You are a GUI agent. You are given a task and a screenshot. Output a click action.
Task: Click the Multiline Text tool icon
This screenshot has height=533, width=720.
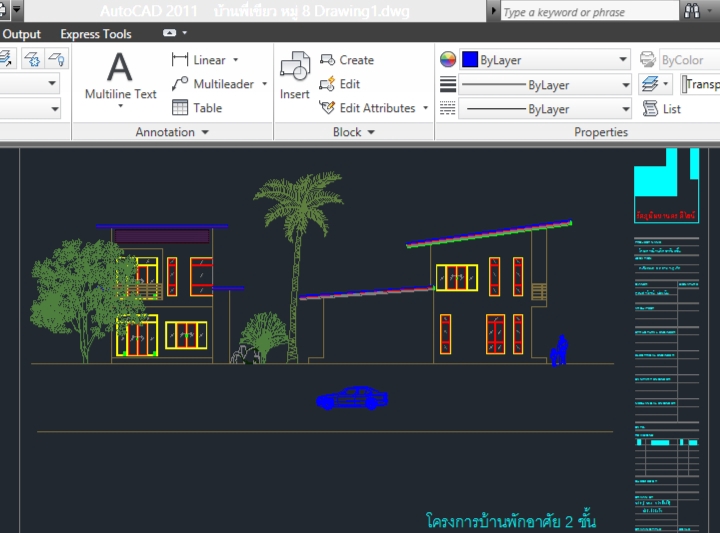[x=120, y=67]
